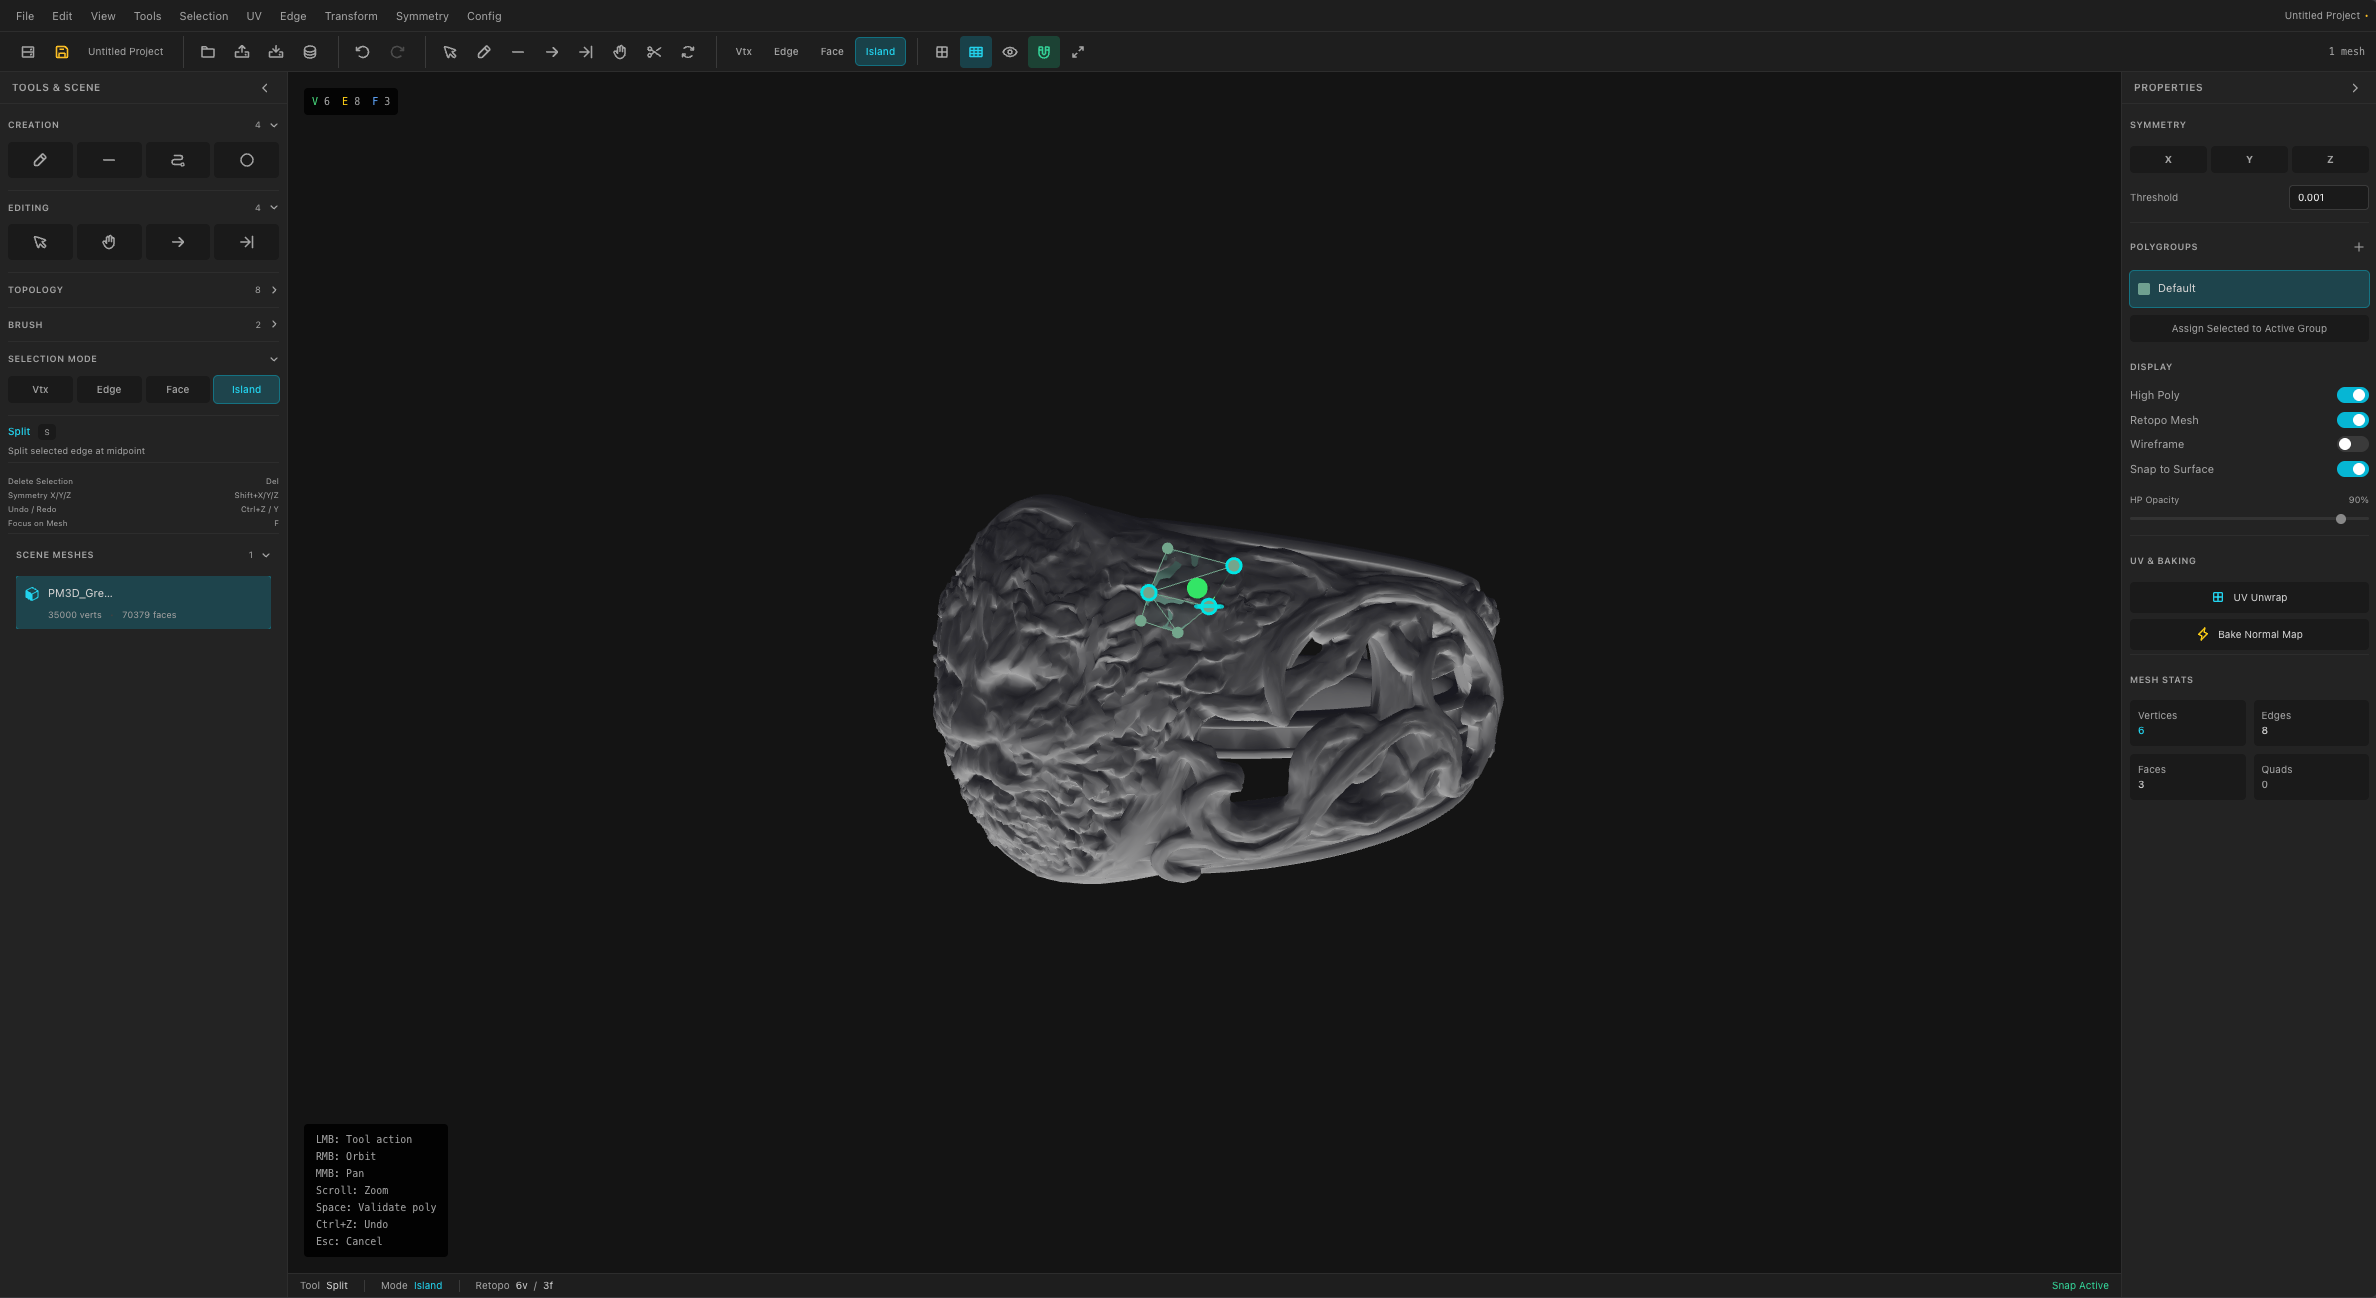Screen dimensions: 2376x1298
Task: Open the project folder icon
Action: point(207,52)
